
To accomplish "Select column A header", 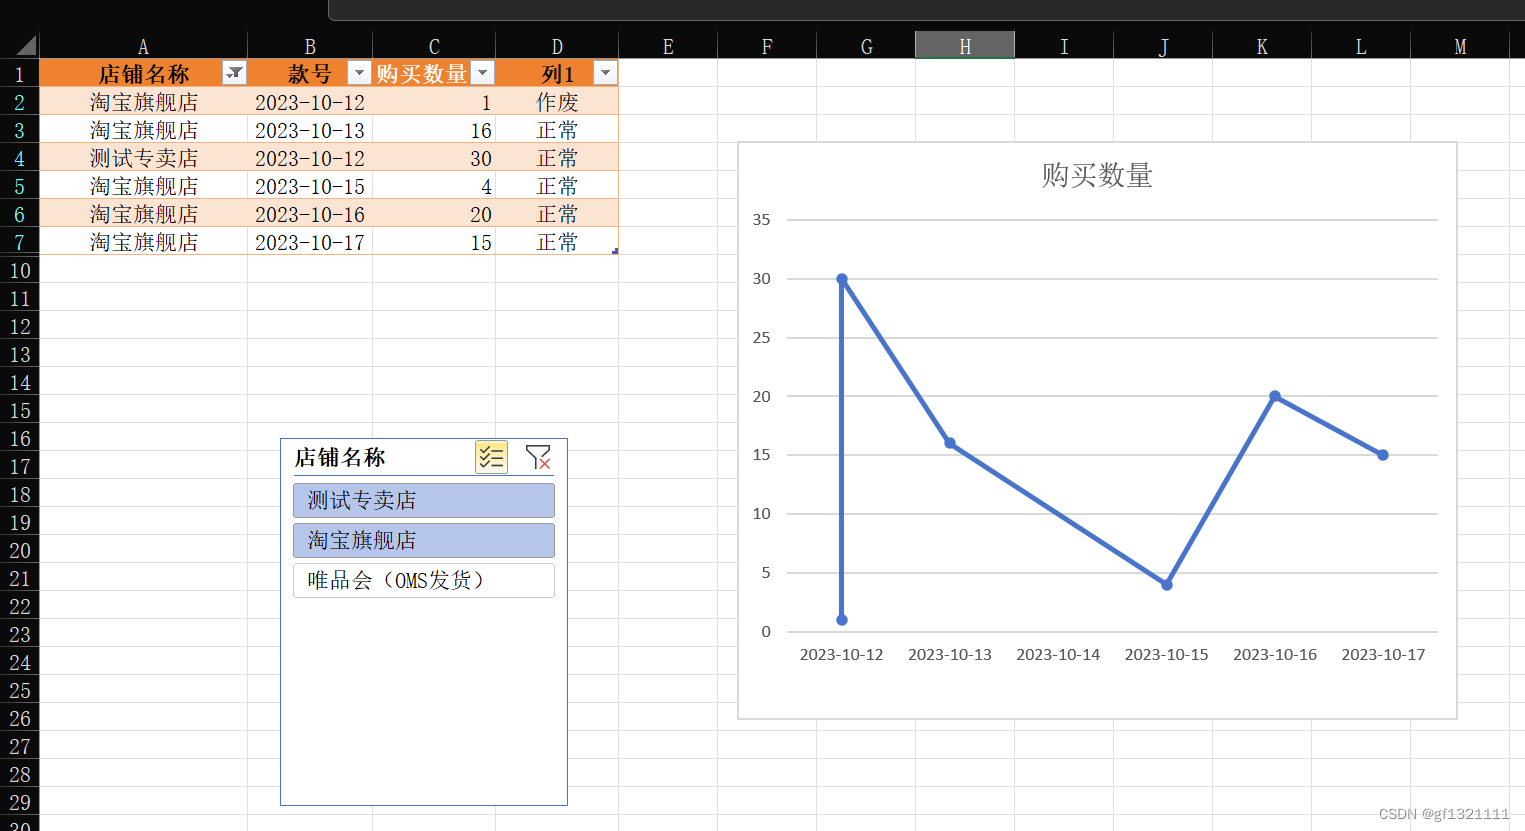I will tap(143, 46).
